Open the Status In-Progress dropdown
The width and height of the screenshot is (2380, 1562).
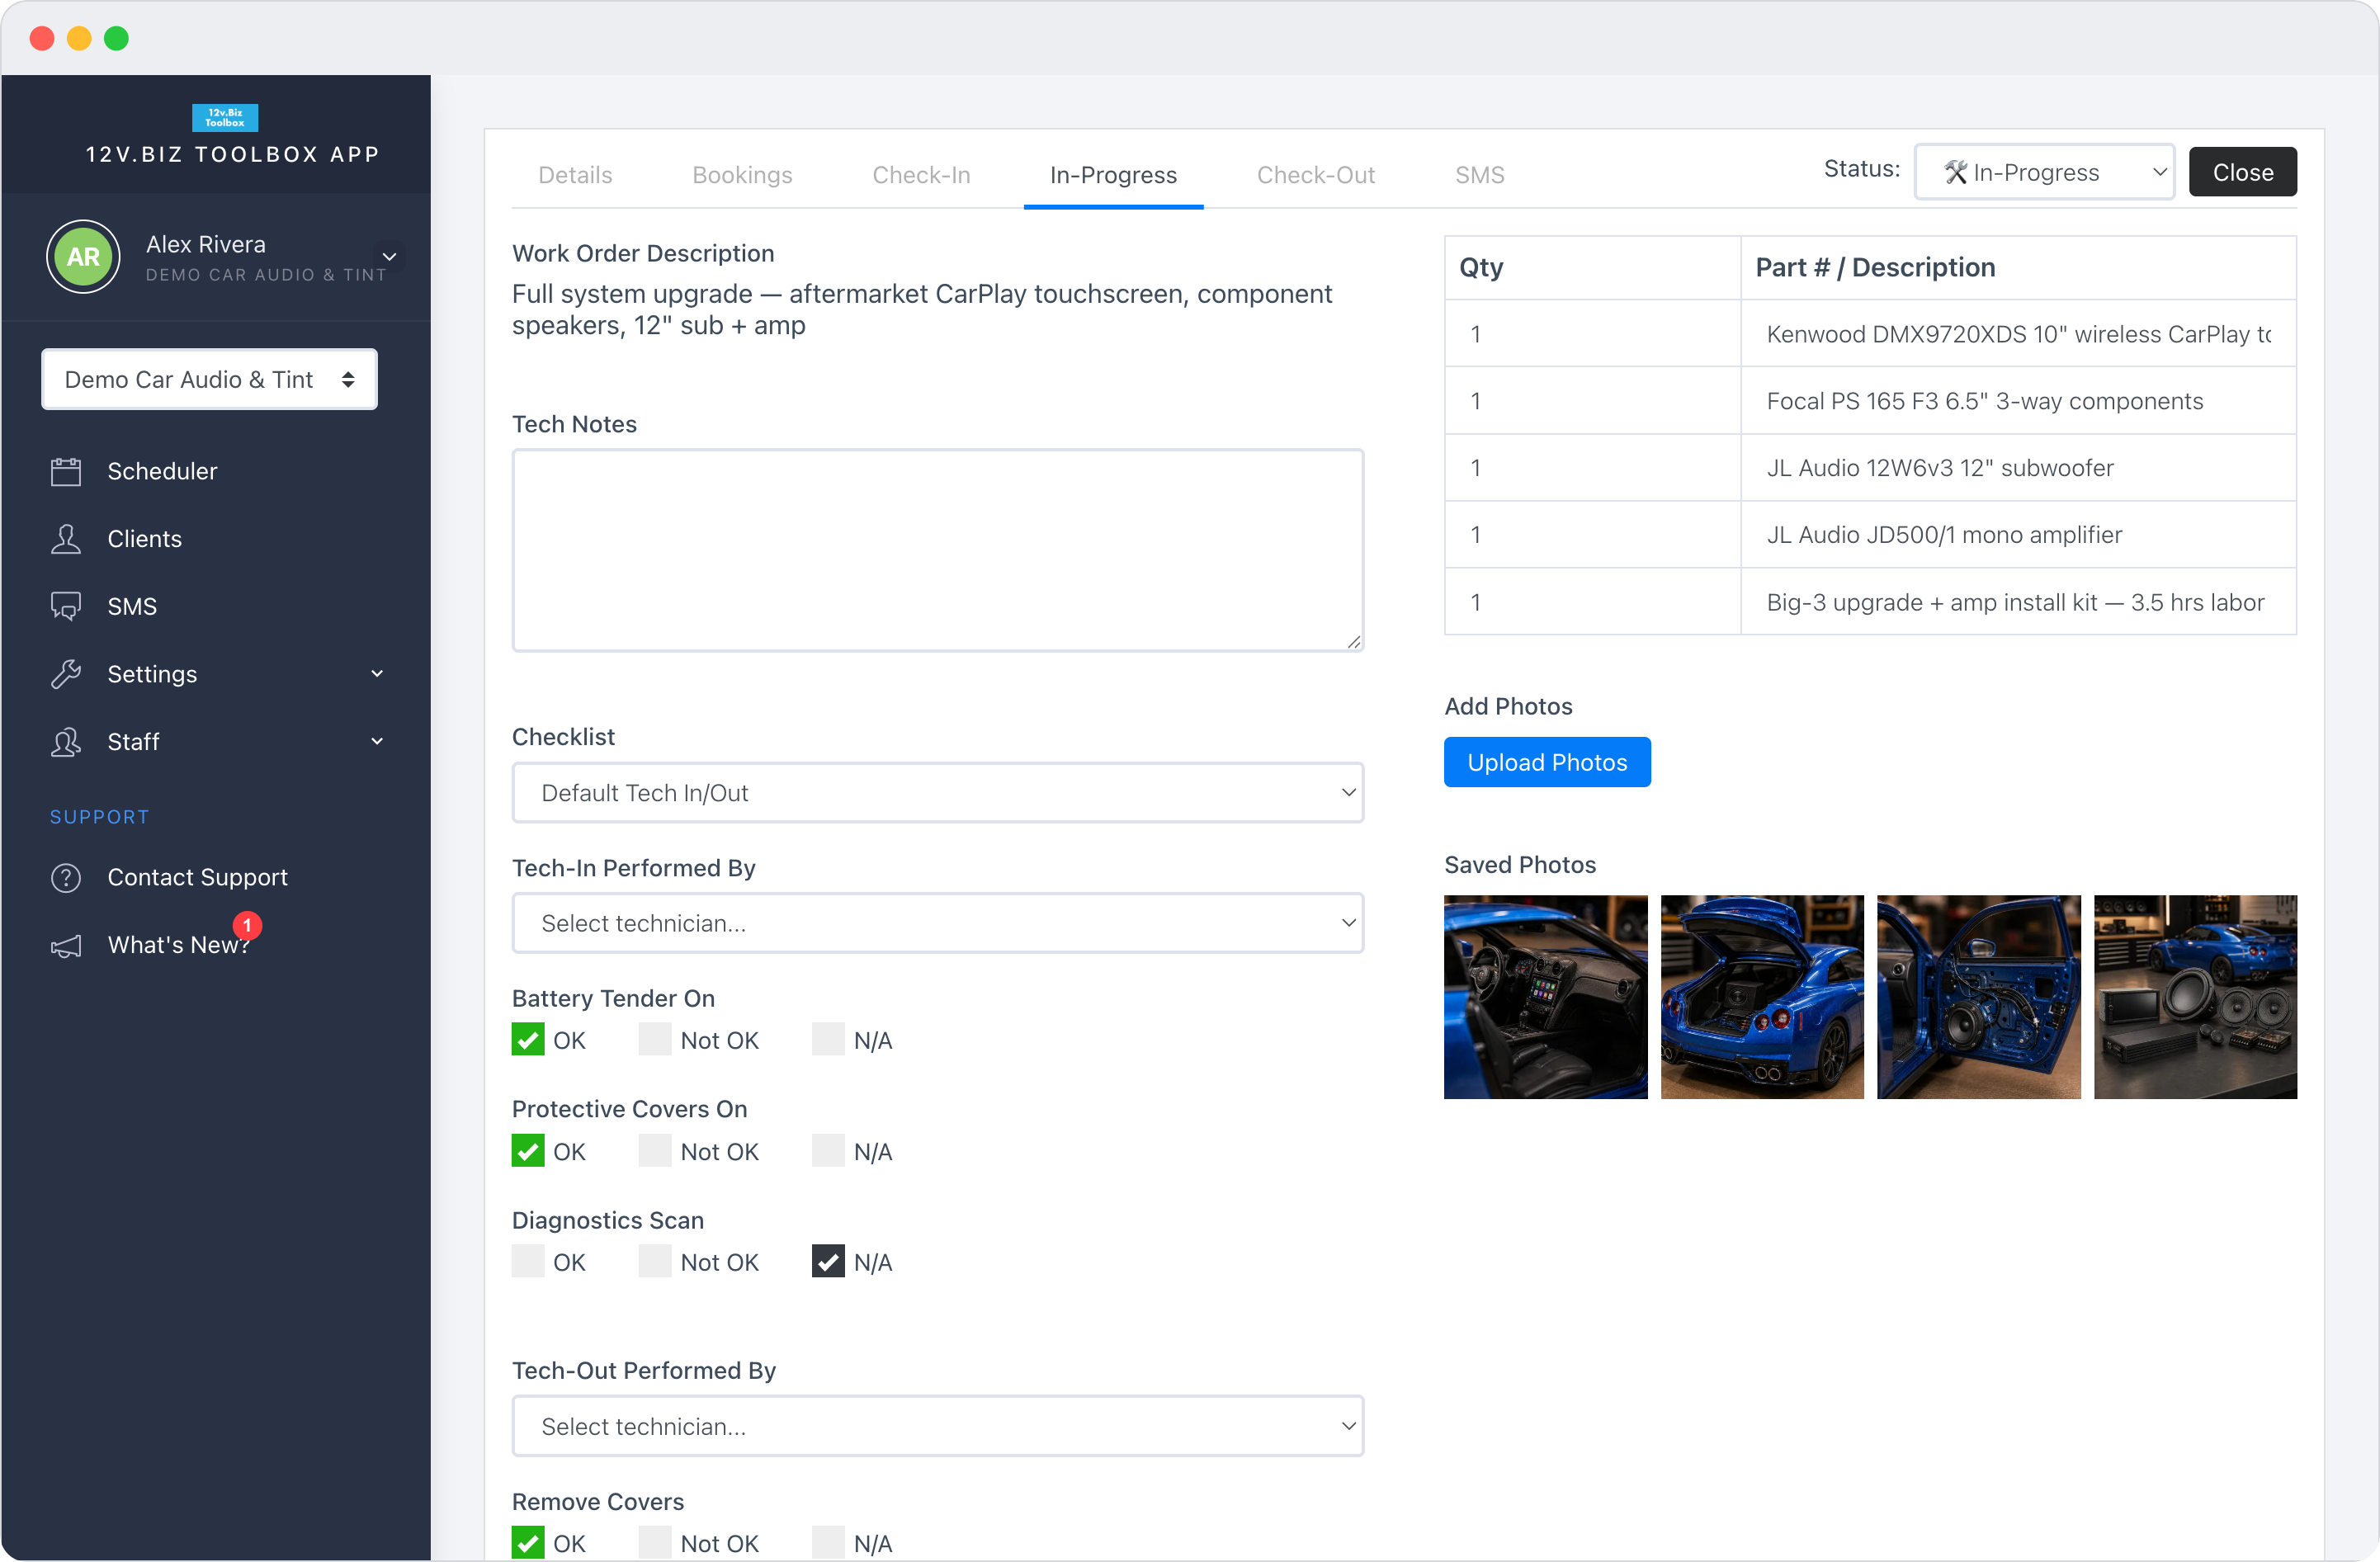pyautogui.click(x=2044, y=172)
